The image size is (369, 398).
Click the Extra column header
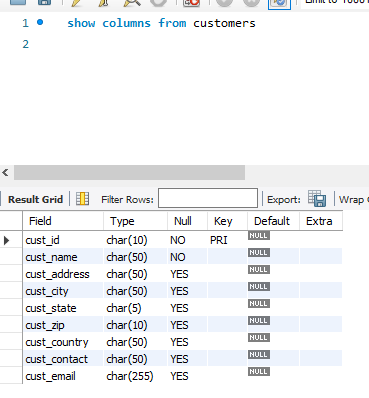click(x=321, y=221)
